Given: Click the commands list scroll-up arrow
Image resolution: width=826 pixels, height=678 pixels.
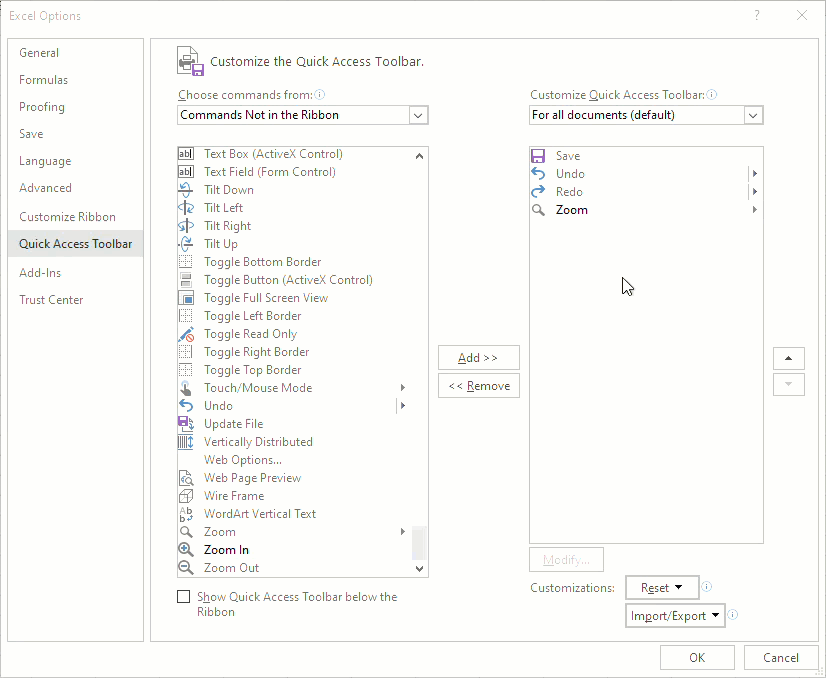Looking at the screenshot, I should tap(419, 156).
